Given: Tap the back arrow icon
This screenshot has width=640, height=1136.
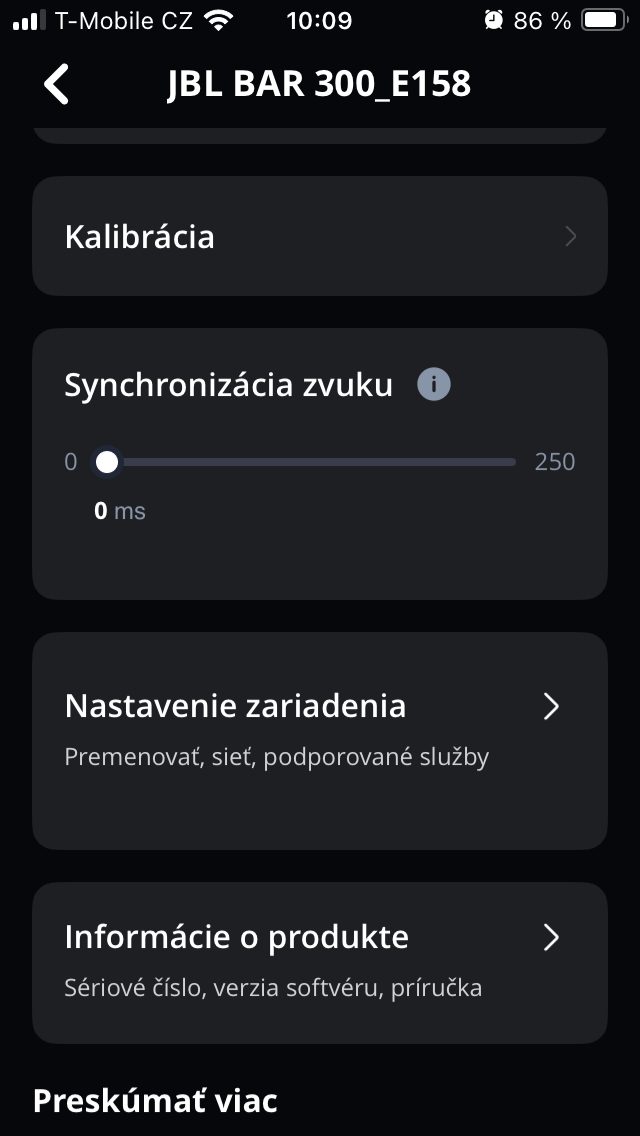Looking at the screenshot, I should pyautogui.click(x=57, y=85).
